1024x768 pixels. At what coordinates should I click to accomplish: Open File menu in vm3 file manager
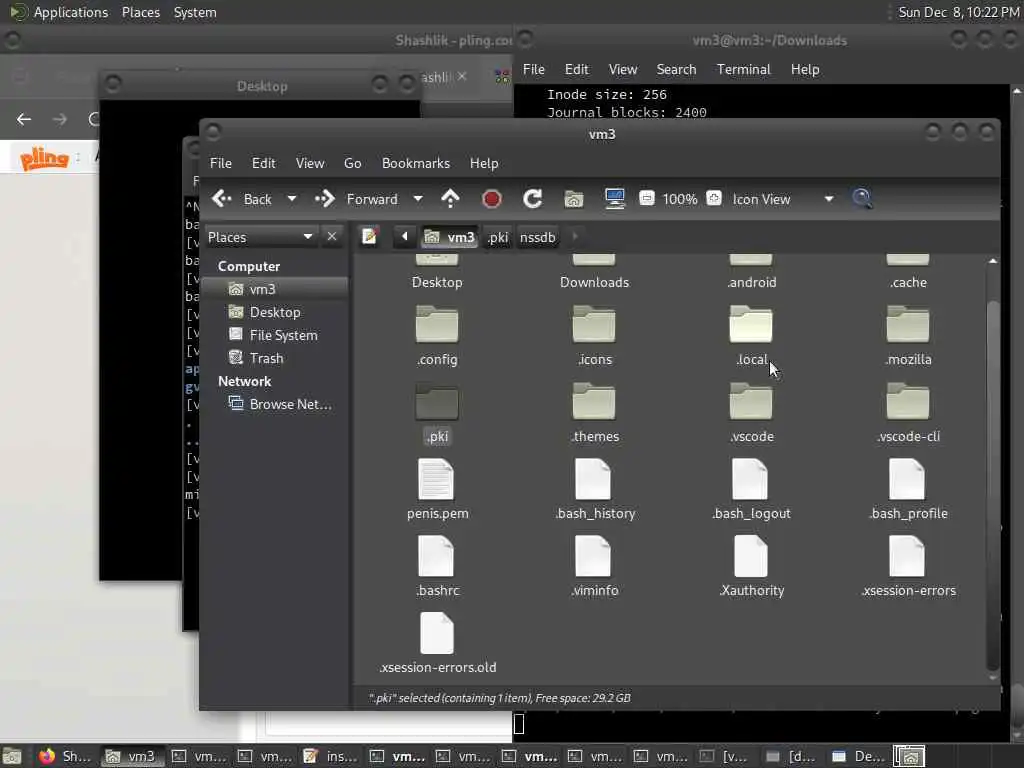pyautogui.click(x=221, y=163)
